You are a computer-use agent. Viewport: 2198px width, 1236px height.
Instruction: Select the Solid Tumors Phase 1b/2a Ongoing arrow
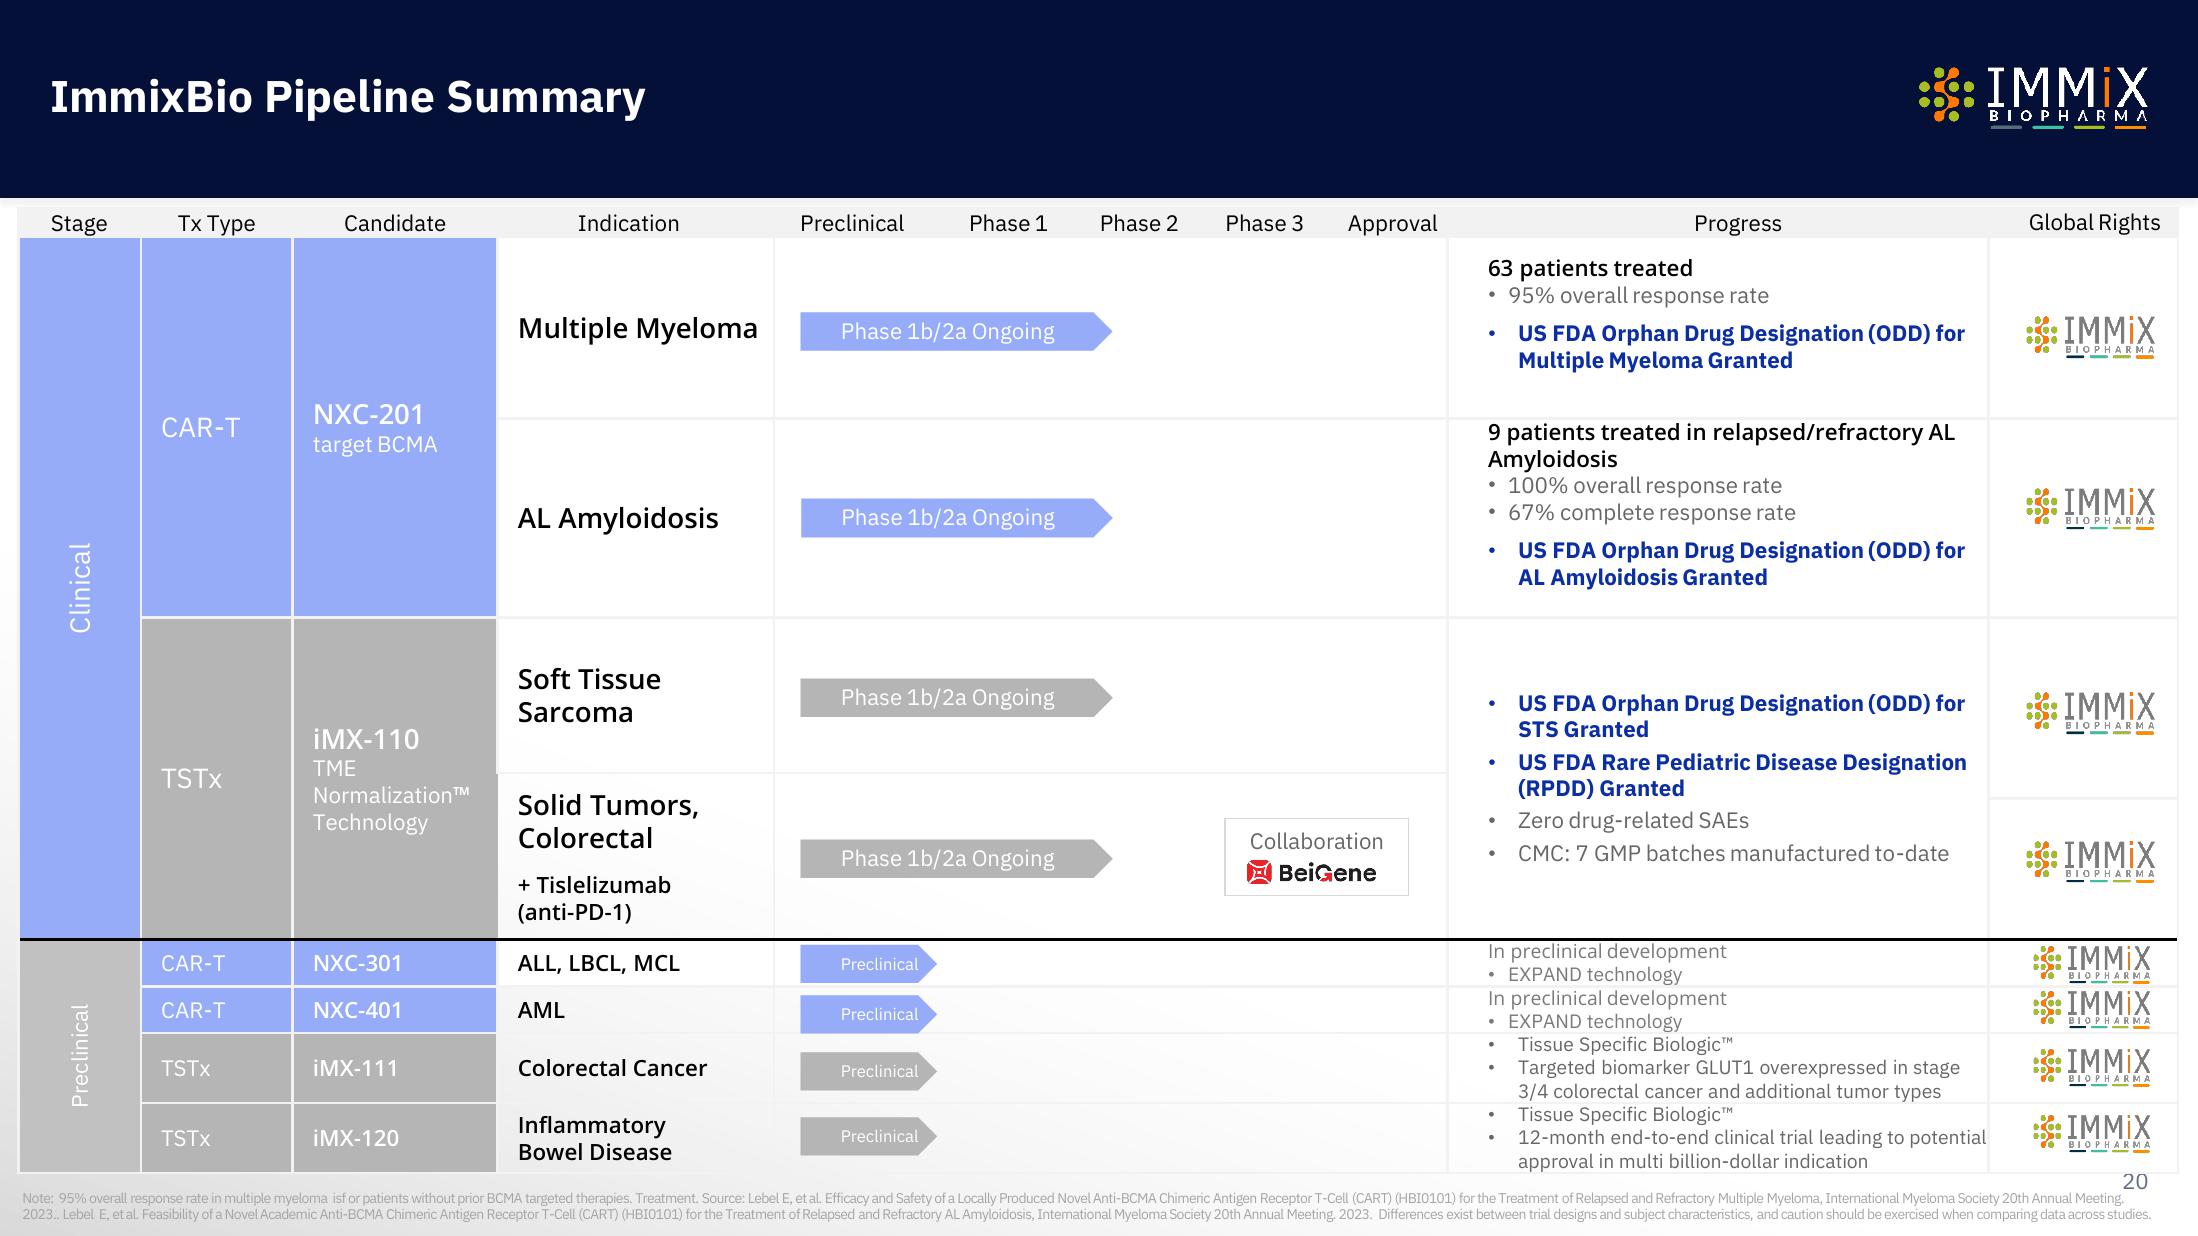[x=956, y=859]
